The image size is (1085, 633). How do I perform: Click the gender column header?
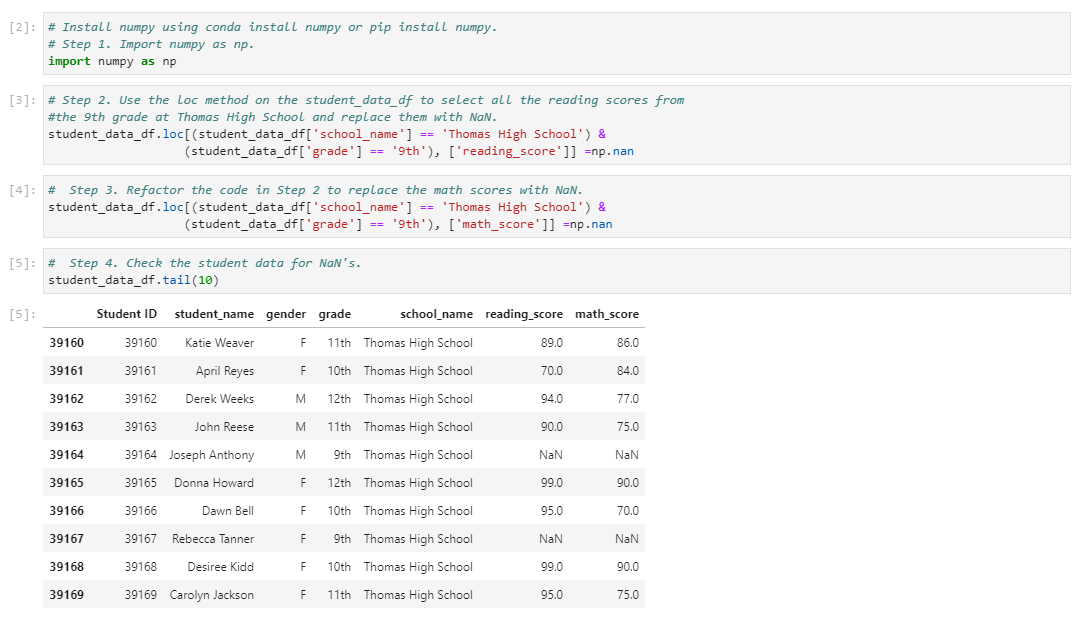(x=286, y=314)
